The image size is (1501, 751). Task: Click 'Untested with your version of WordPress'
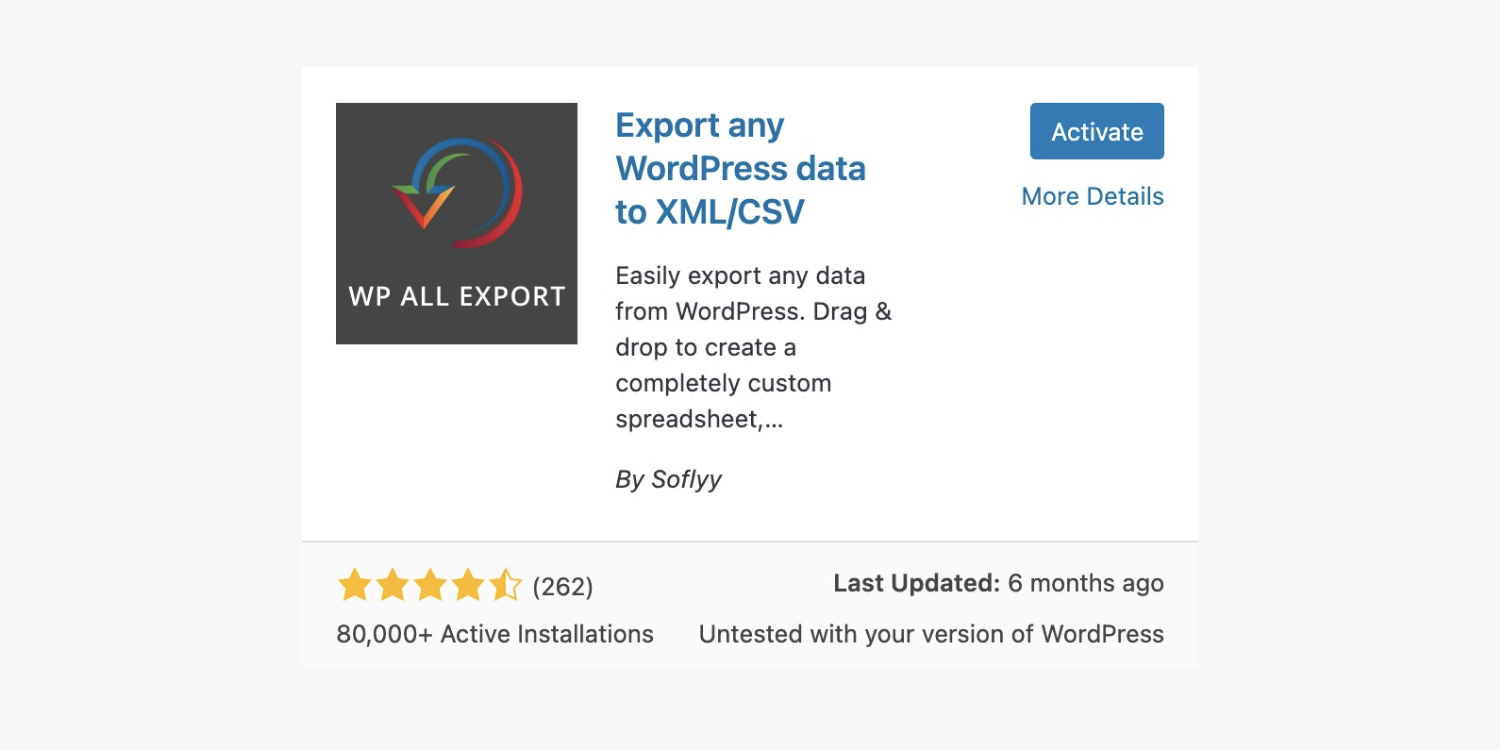pyautogui.click(x=931, y=634)
